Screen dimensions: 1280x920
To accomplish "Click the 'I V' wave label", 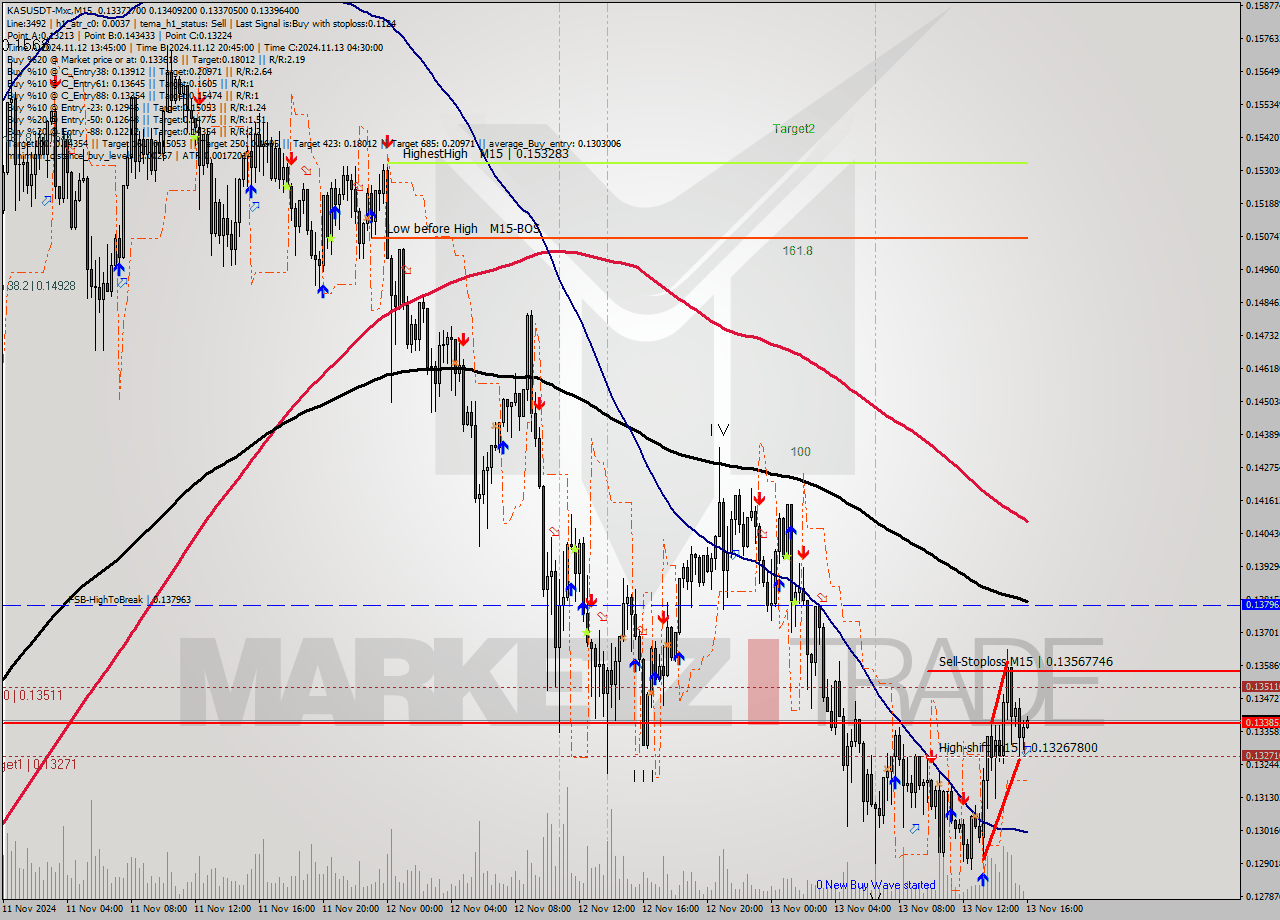I will tap(719, 430).
